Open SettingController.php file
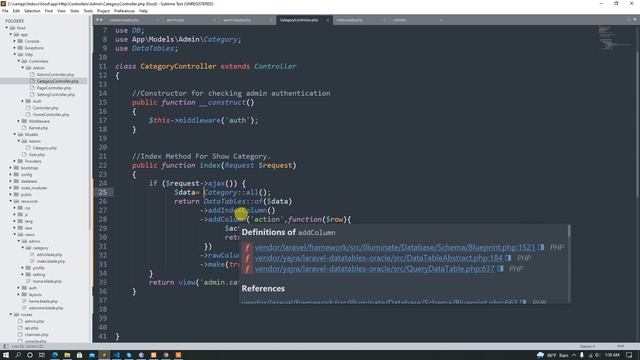The width and height of the screenshot is (640, 360). tap(56, 95)
